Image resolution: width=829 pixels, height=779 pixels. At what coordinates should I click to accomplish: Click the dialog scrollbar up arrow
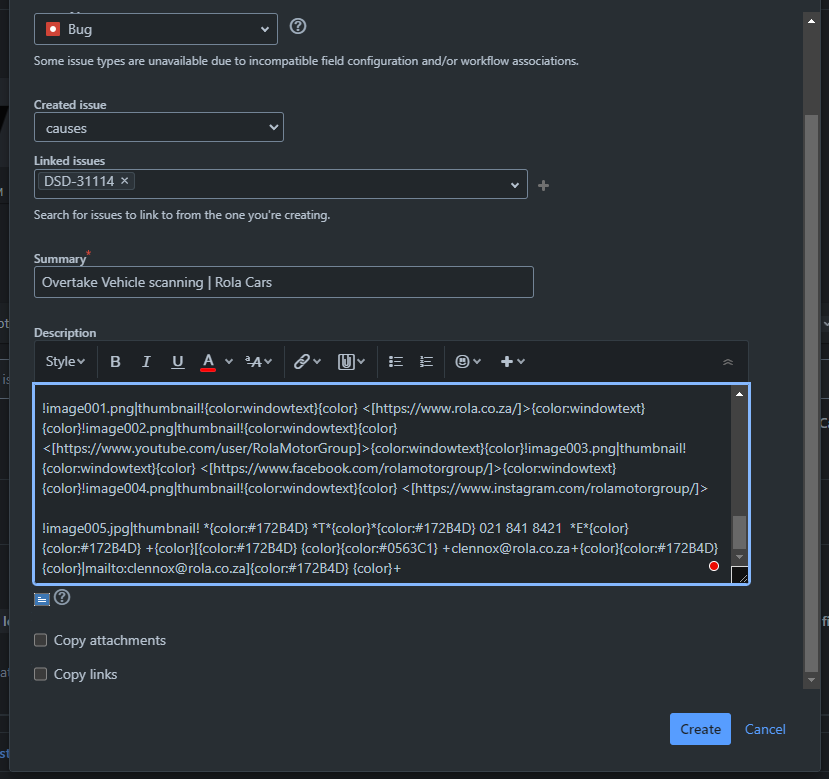811,21
